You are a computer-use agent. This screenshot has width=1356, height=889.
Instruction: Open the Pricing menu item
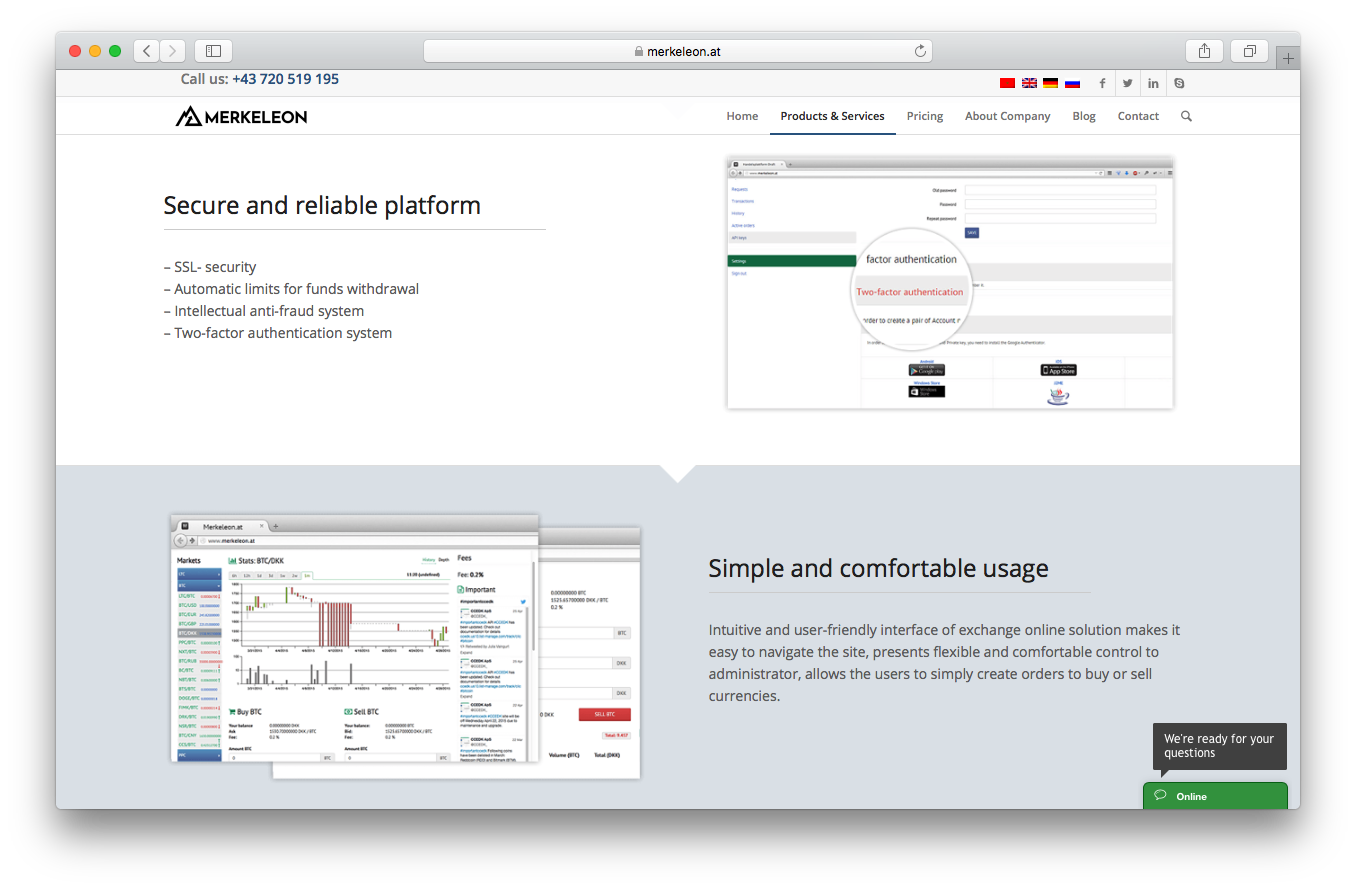(x=925, y=116)
